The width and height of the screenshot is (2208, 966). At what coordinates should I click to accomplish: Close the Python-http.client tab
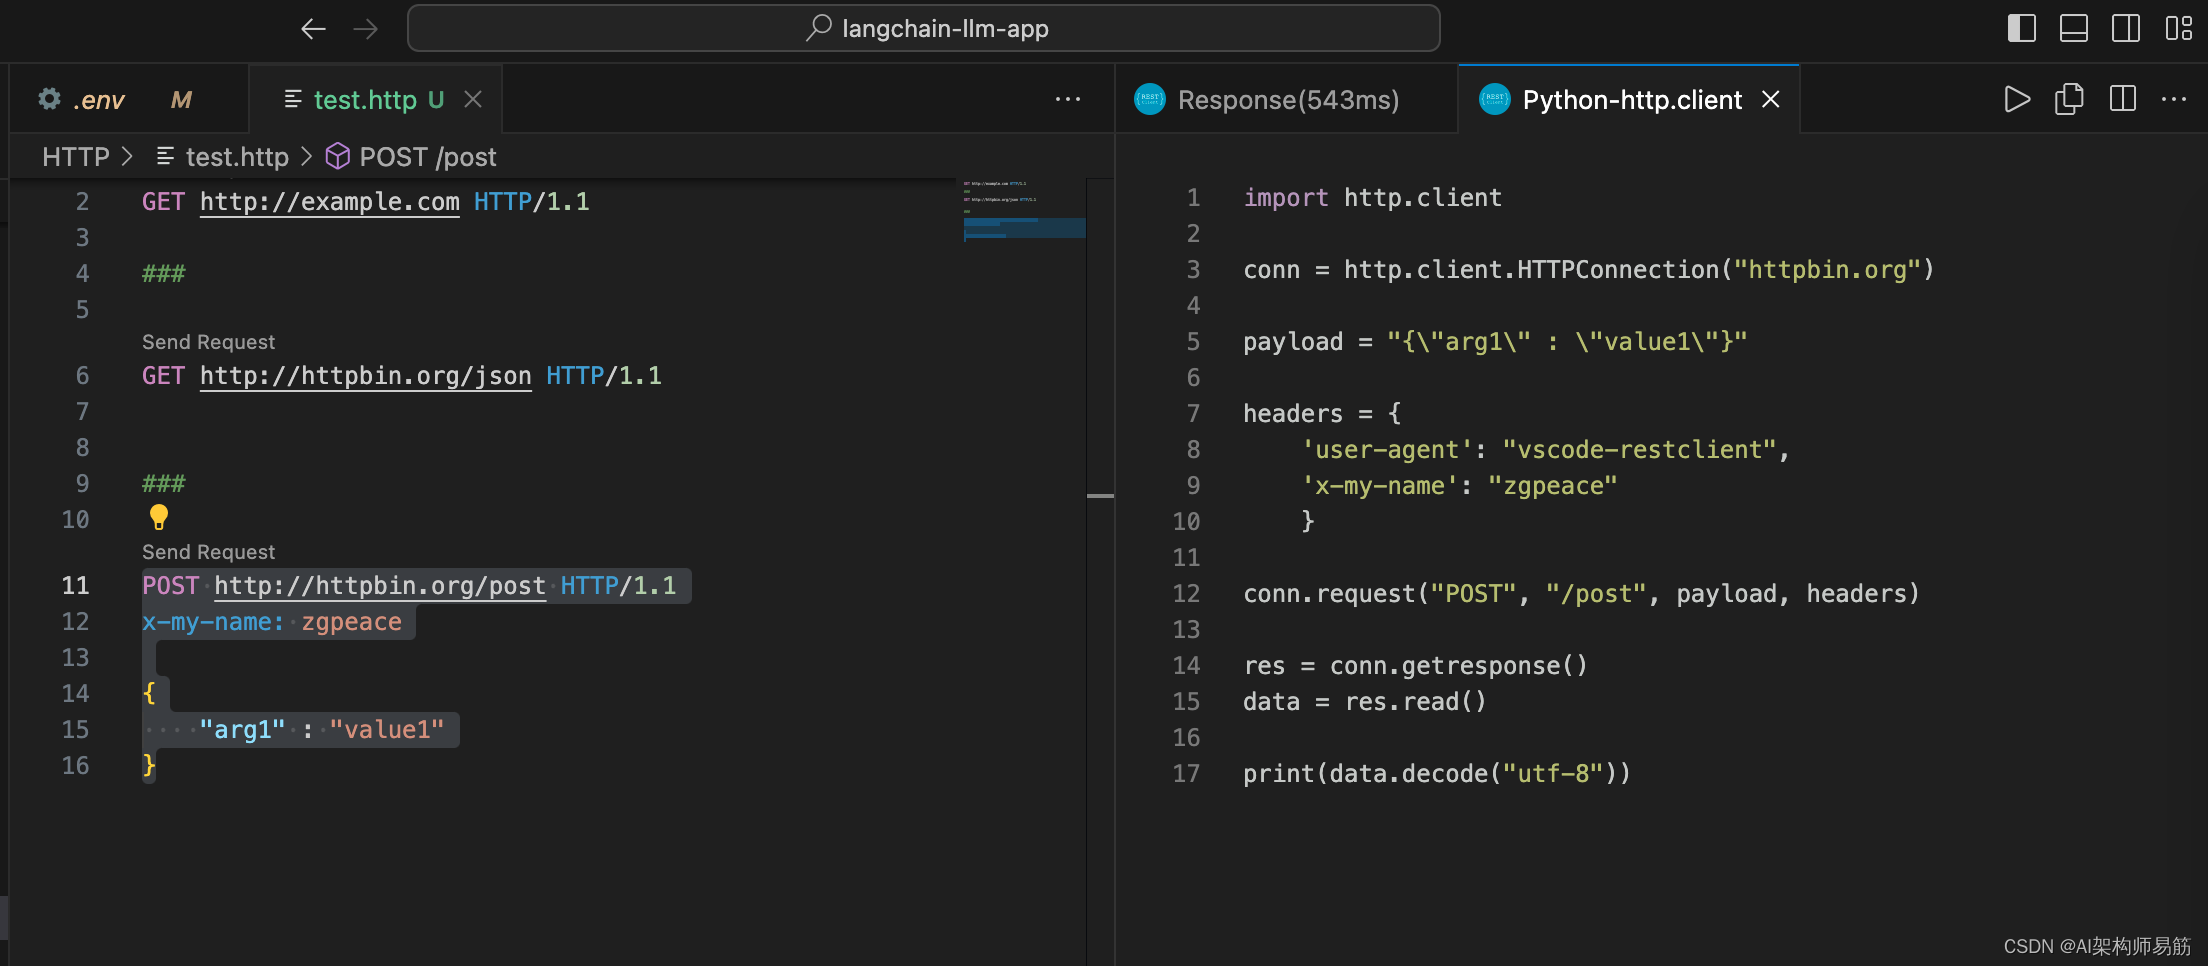pos(1770,99)
